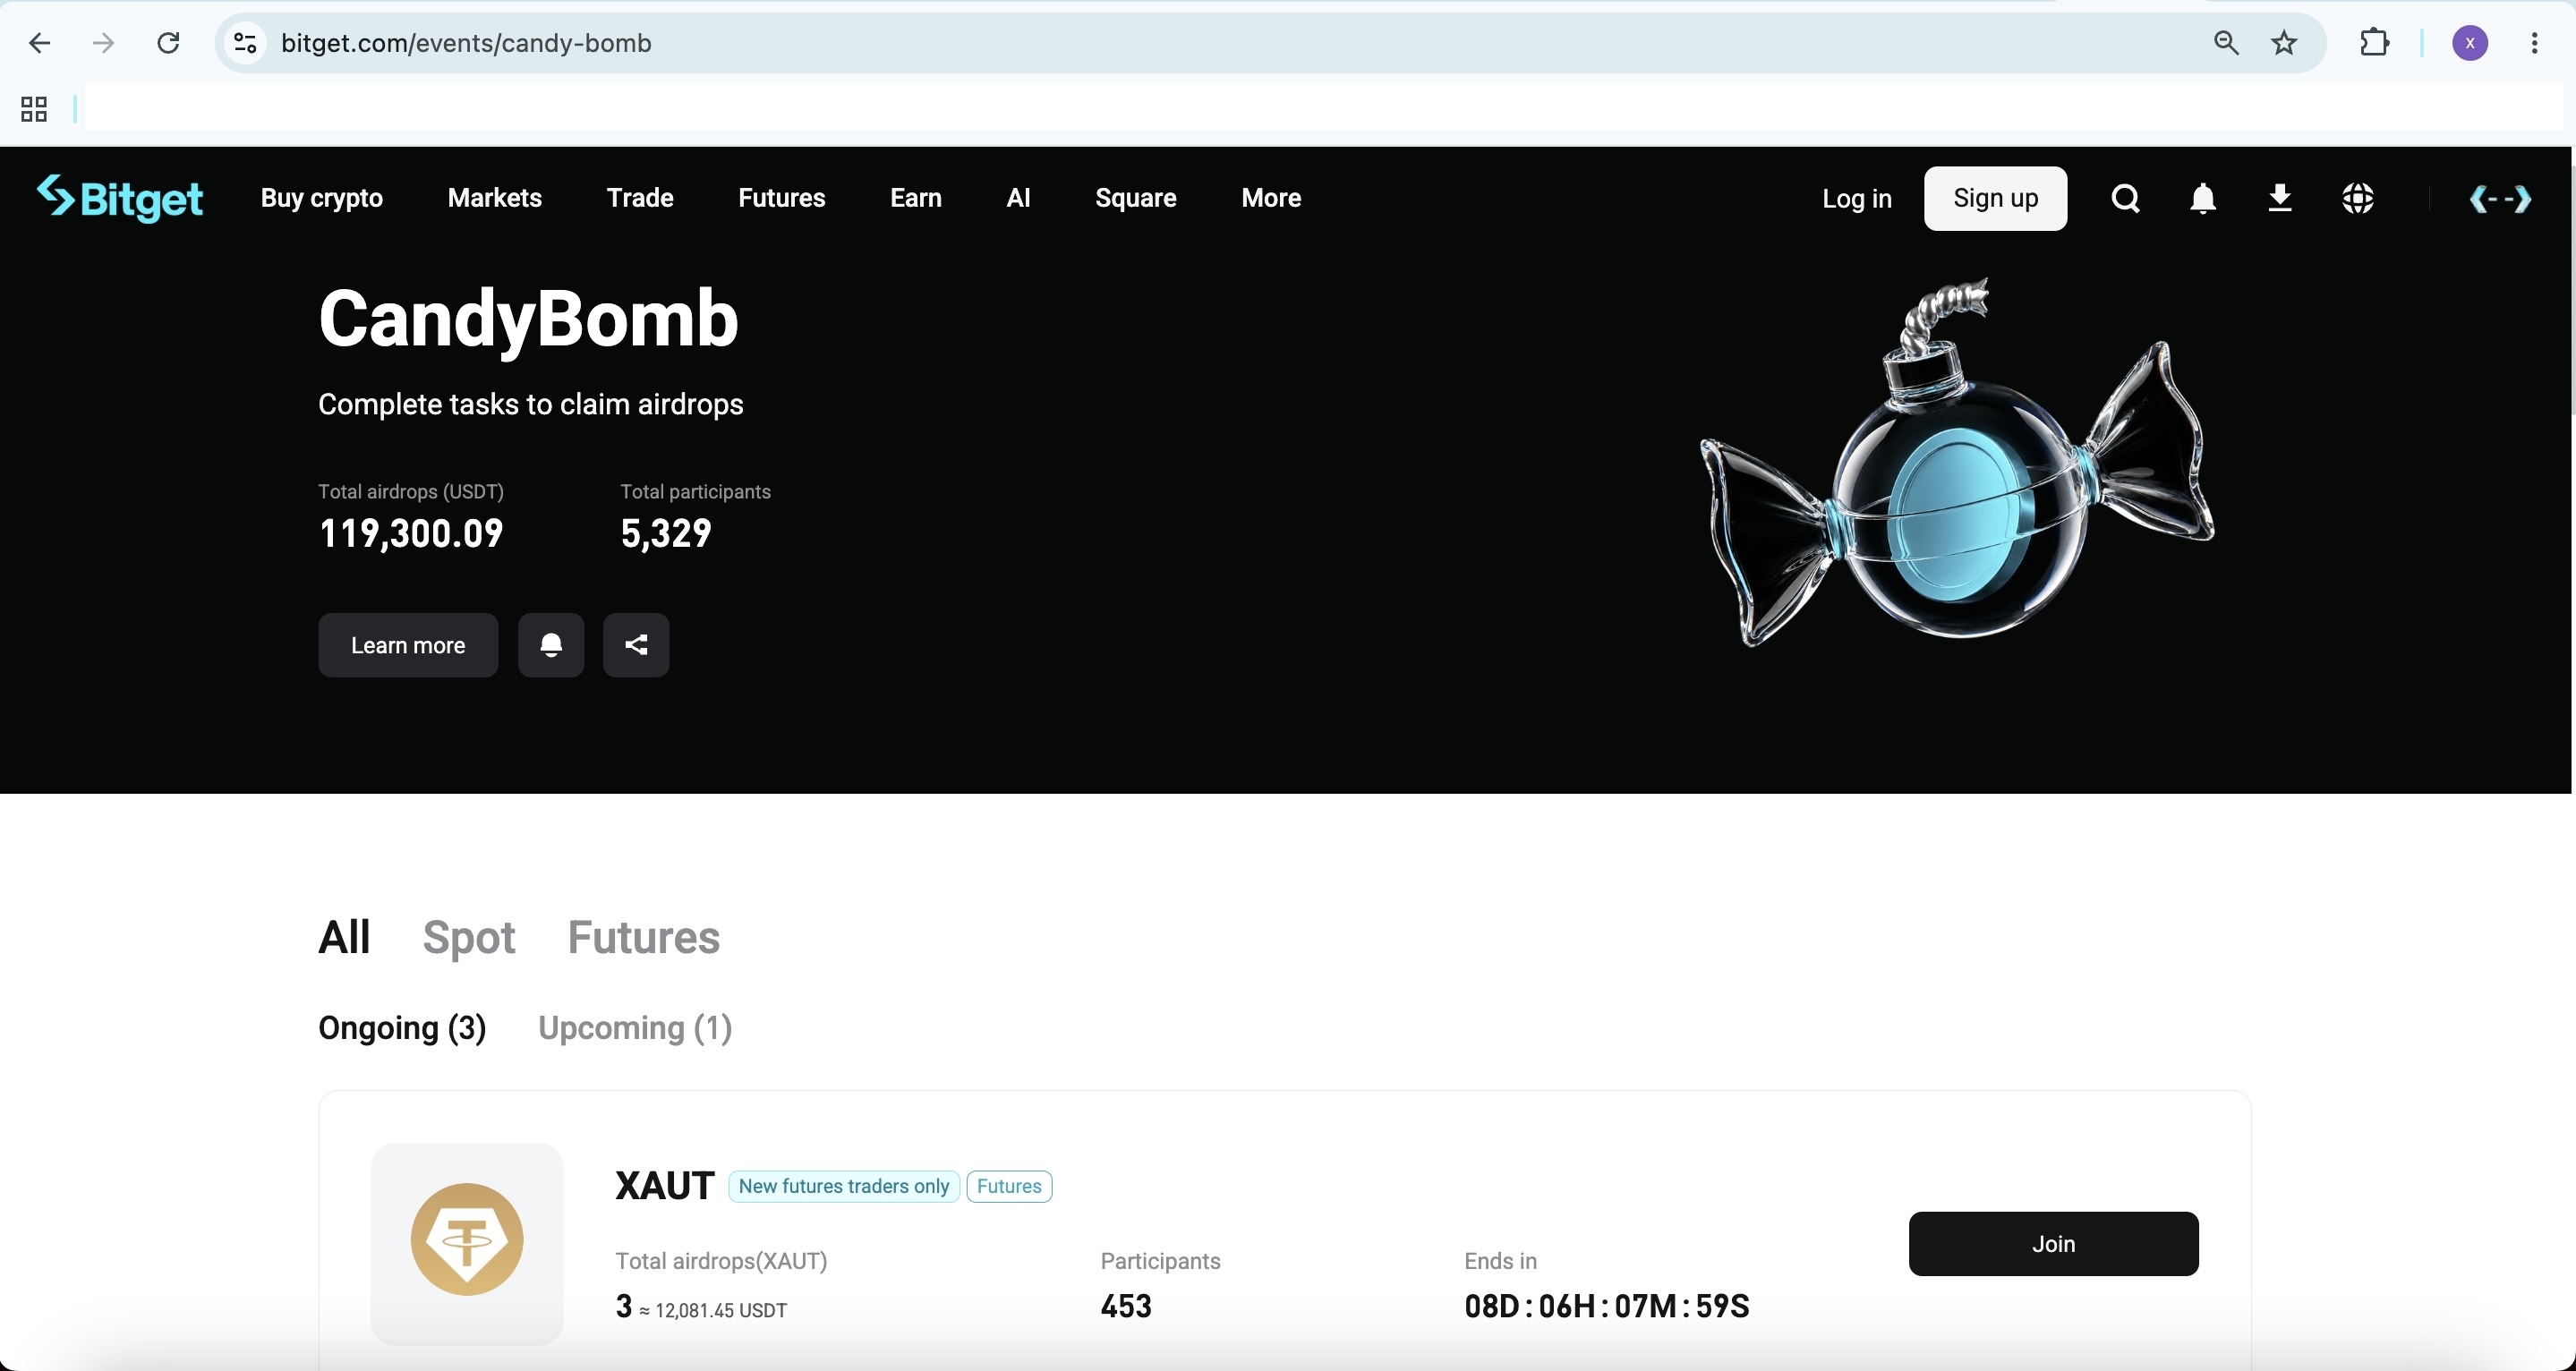The width and height of the screenshot is (2576, 1371).
Task: Go to Square in the navigation
Action: click(x=1136, y=198)
